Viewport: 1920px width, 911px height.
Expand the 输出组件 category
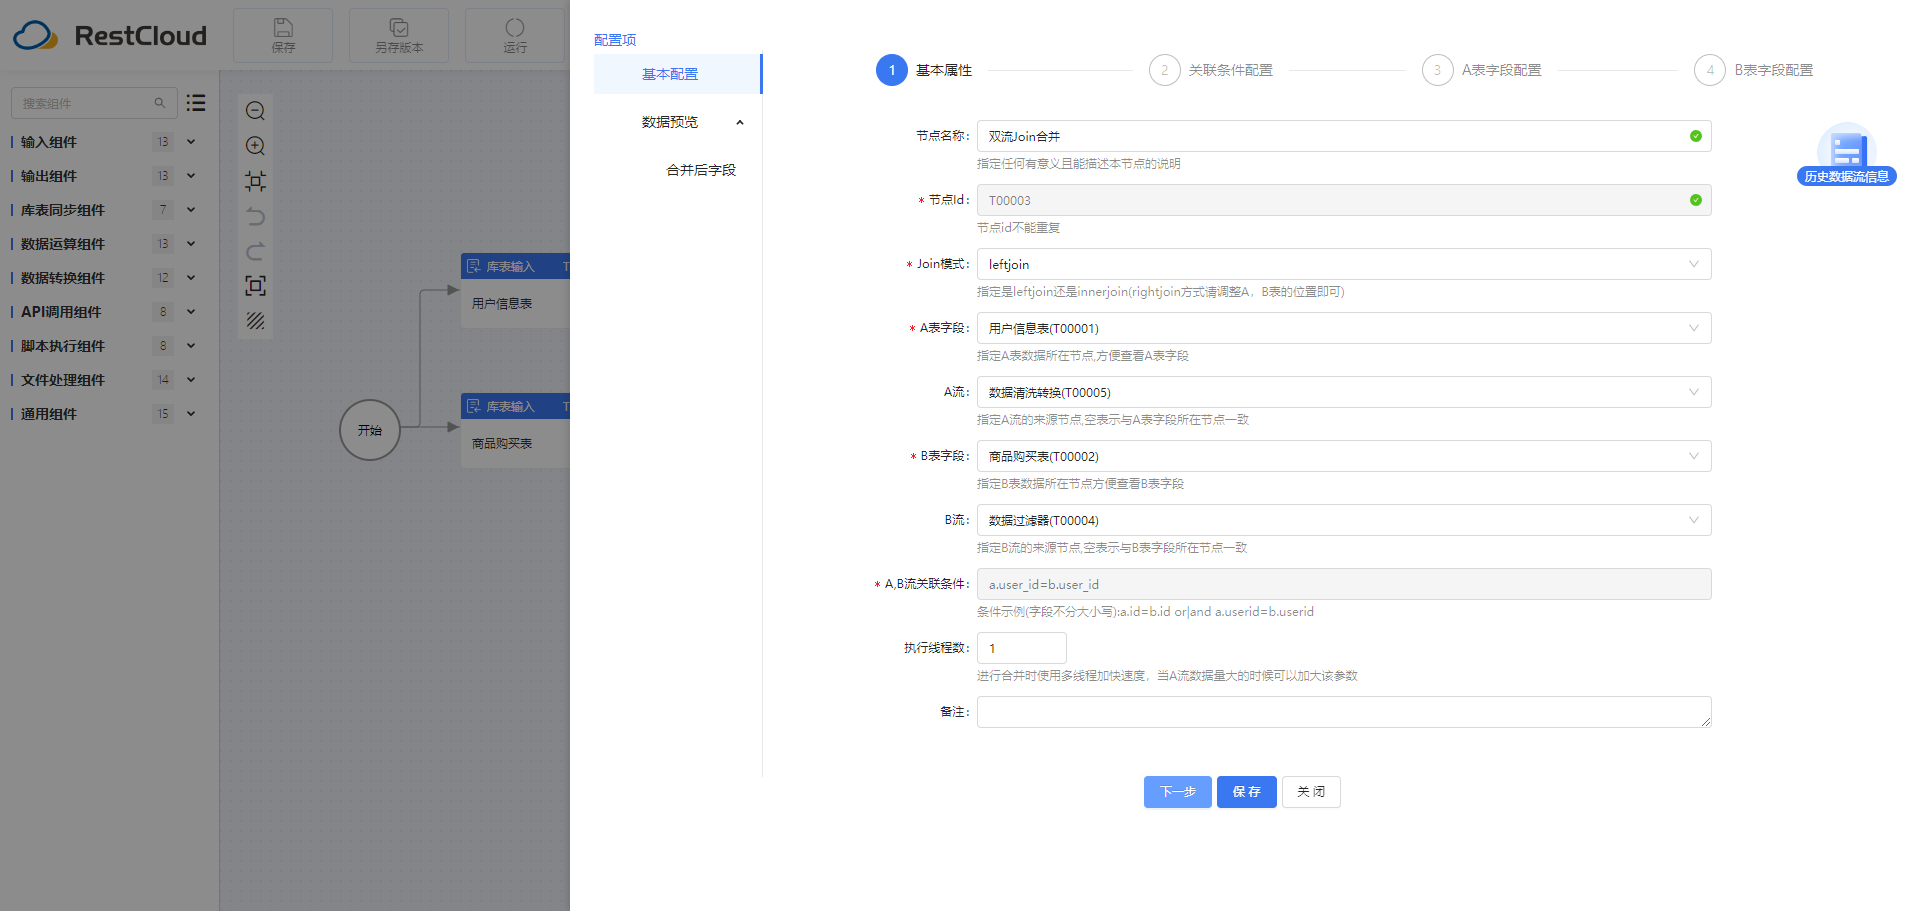pos(191,176)
